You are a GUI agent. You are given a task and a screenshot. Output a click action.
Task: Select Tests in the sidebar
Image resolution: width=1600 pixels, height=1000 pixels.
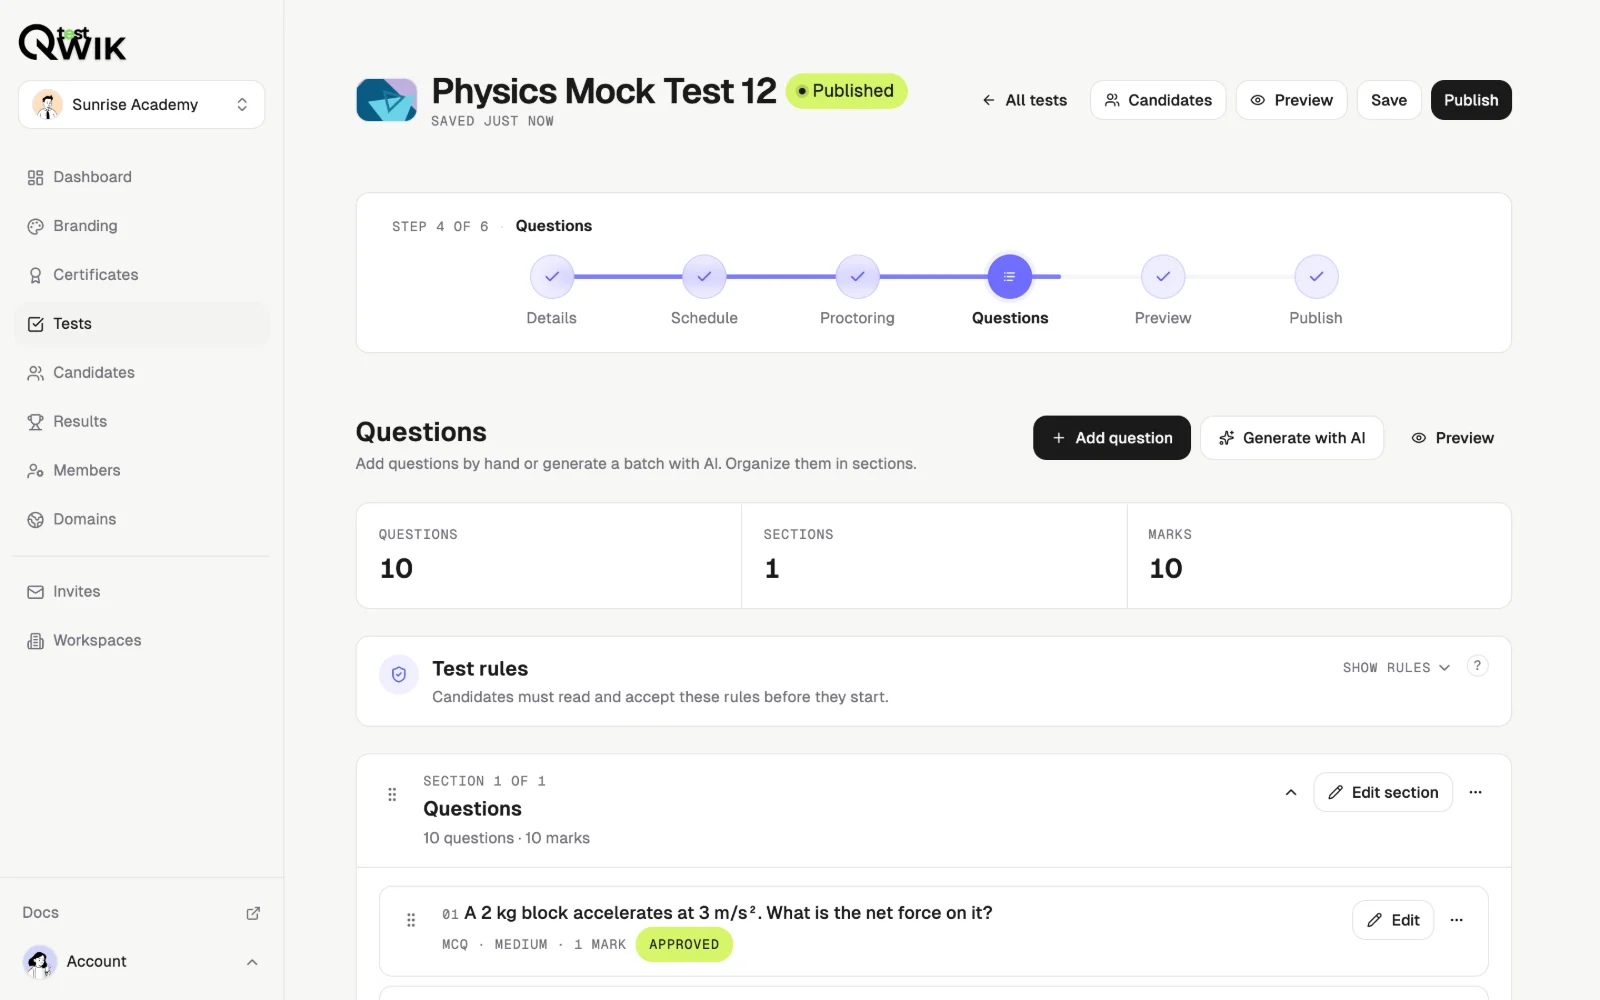(x=142, y=324)
